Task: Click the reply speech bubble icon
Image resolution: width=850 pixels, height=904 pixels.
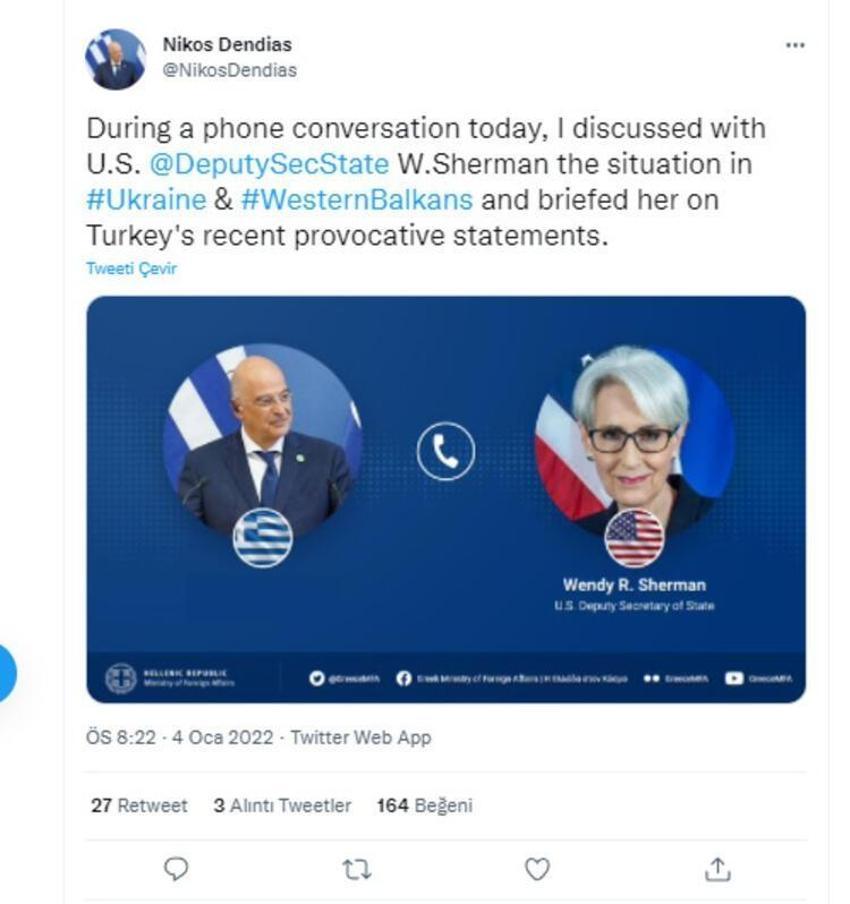Action: (176, 869)
